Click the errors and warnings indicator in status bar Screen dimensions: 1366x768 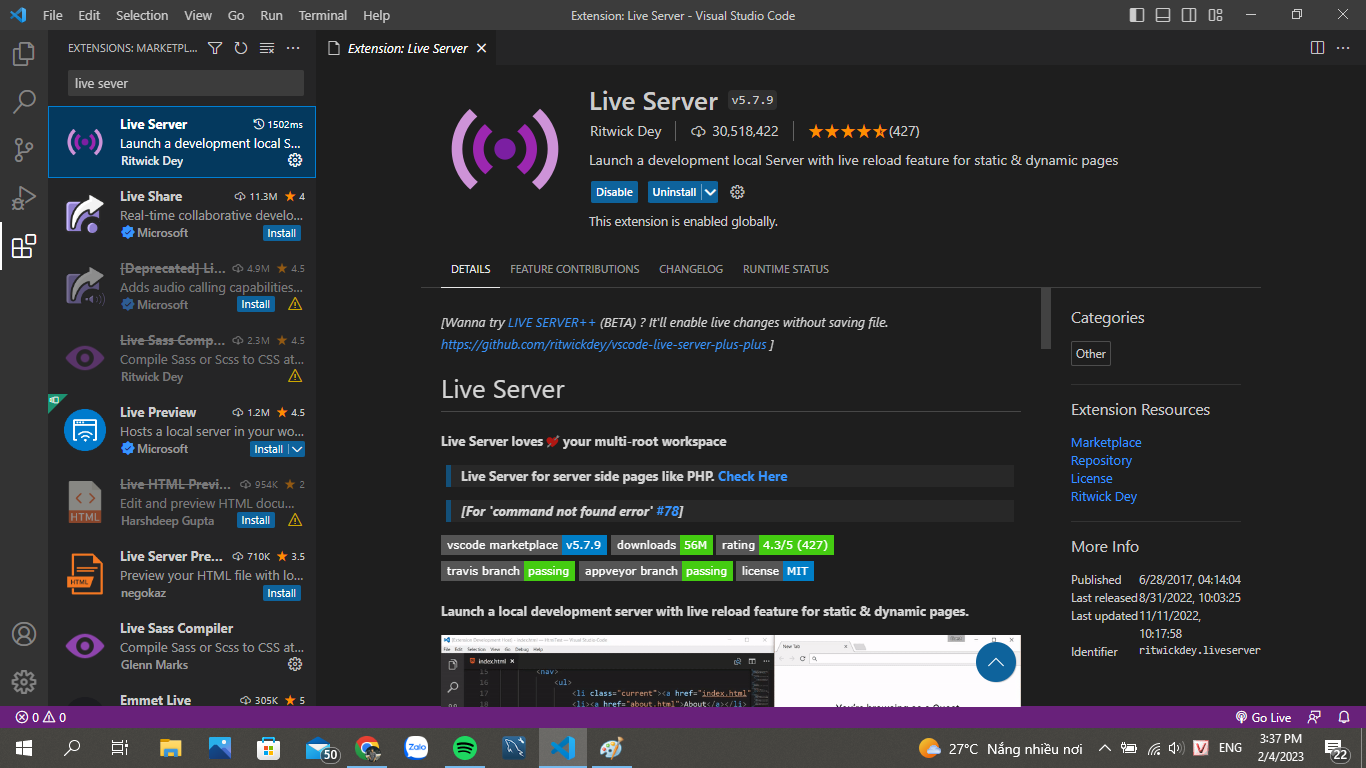tap(41, 717)
